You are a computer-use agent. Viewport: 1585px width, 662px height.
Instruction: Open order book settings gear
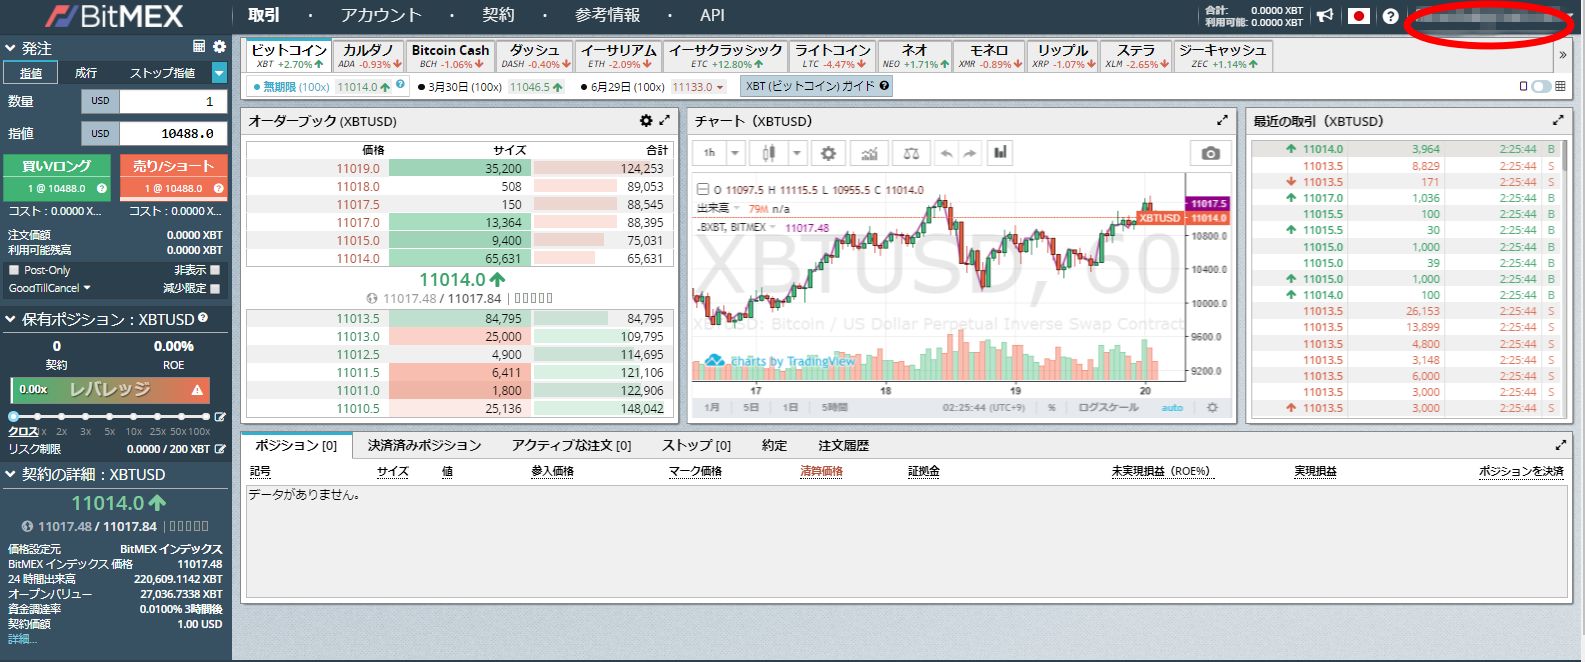pos(646,121)
